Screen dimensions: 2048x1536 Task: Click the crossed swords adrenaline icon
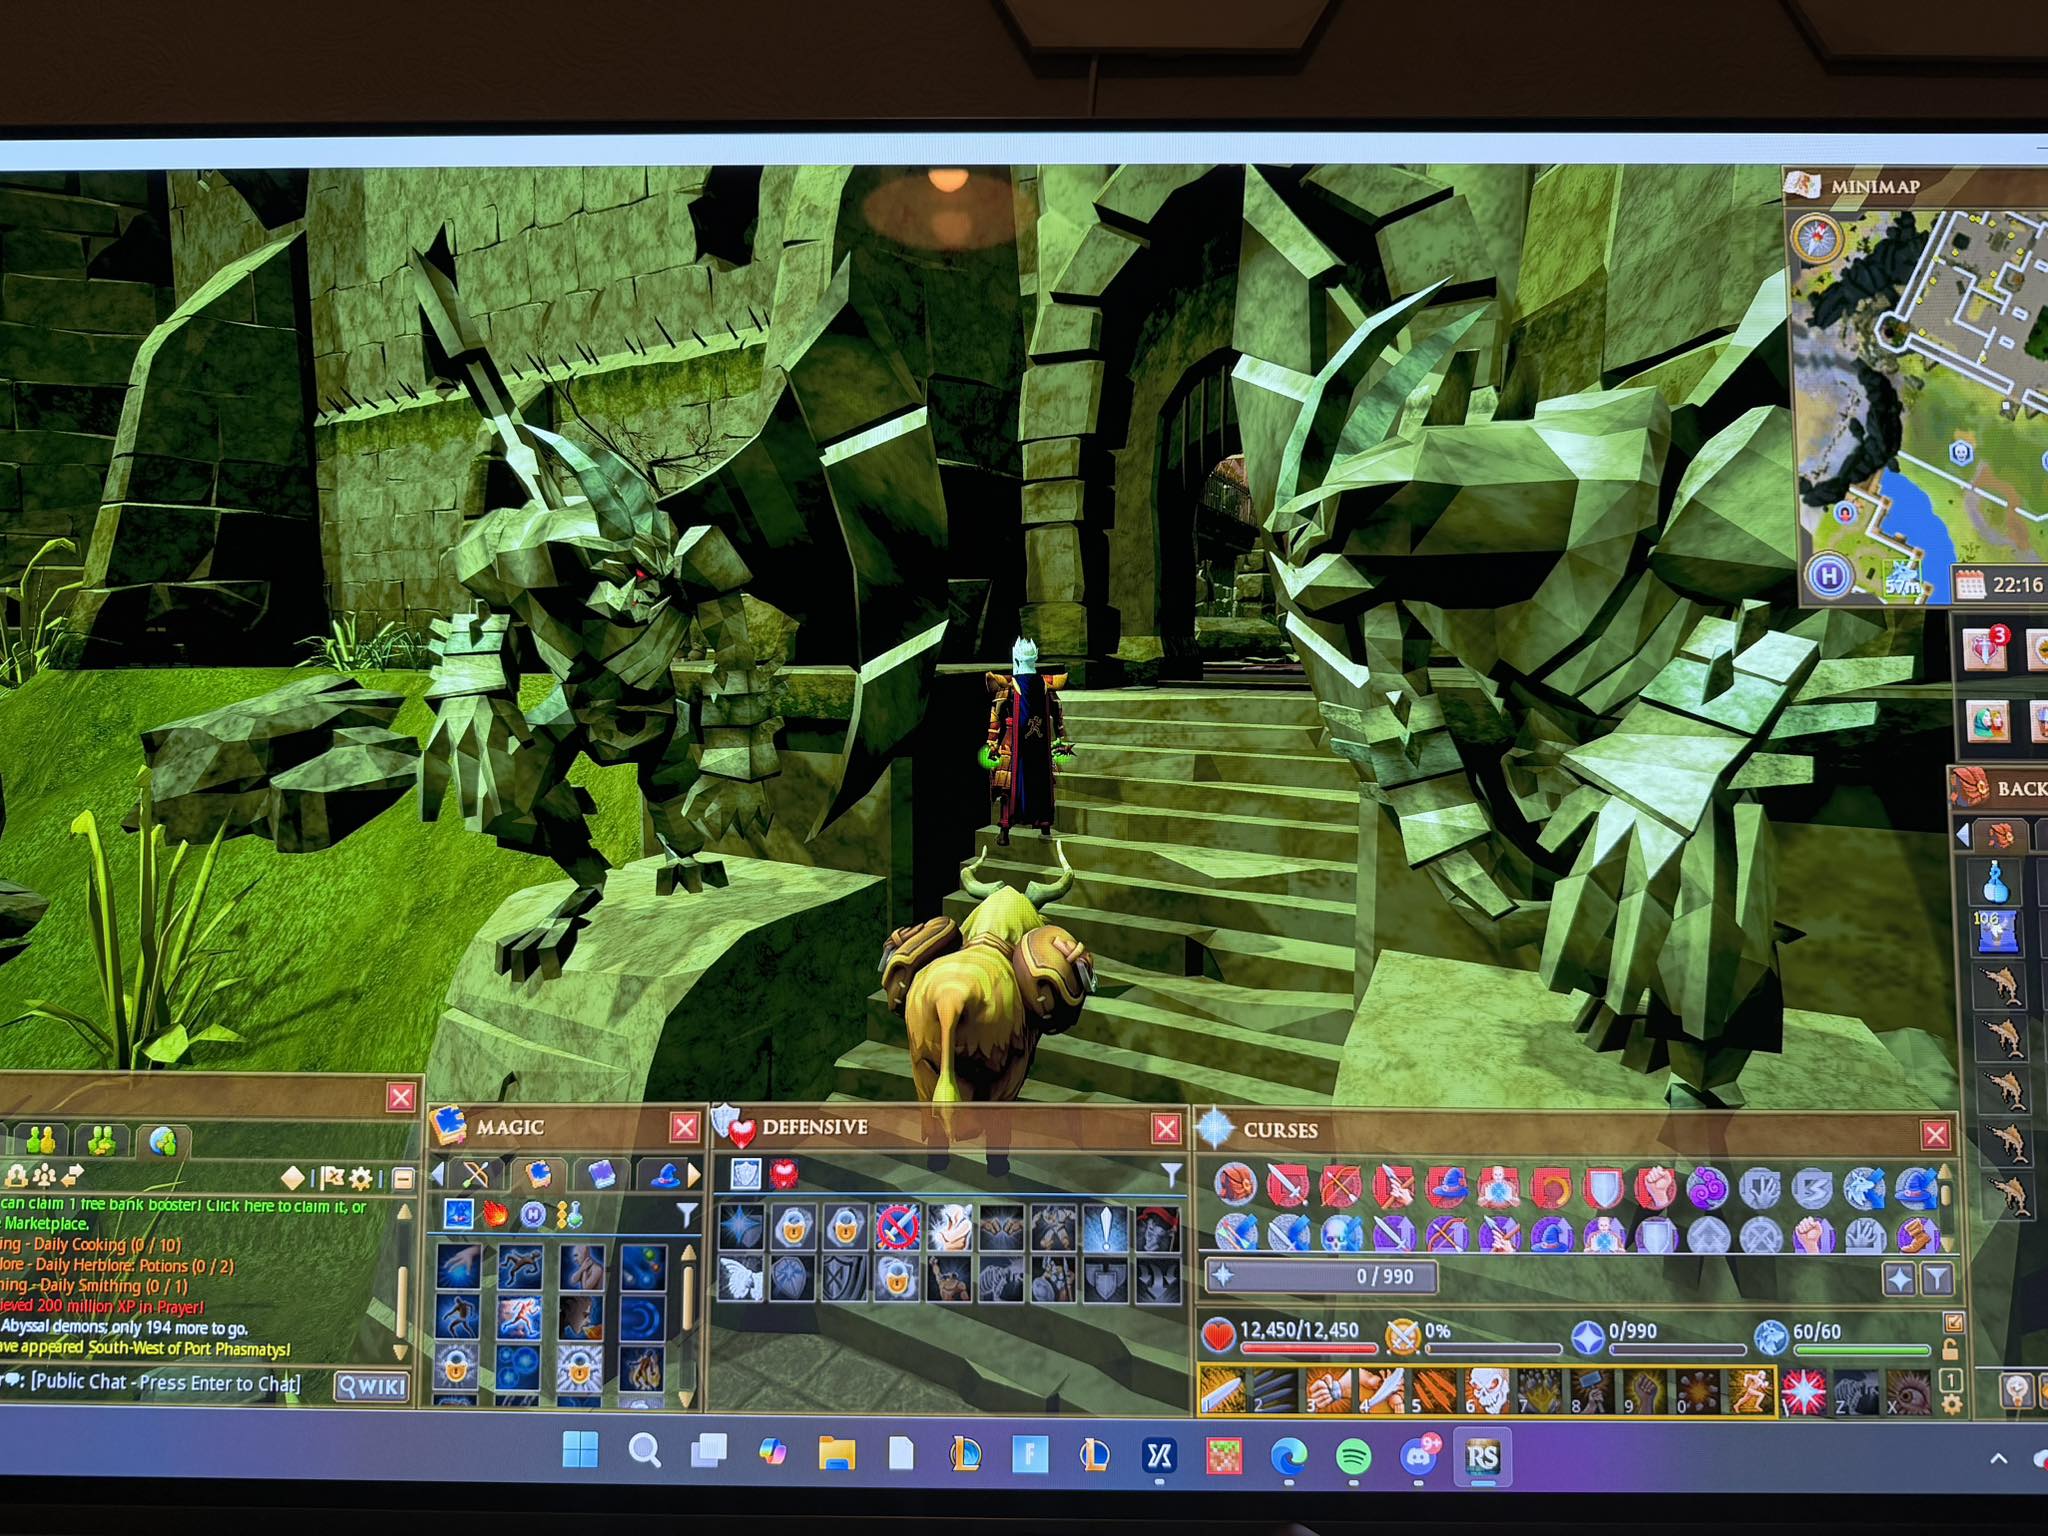(x=1402, y=1335)
